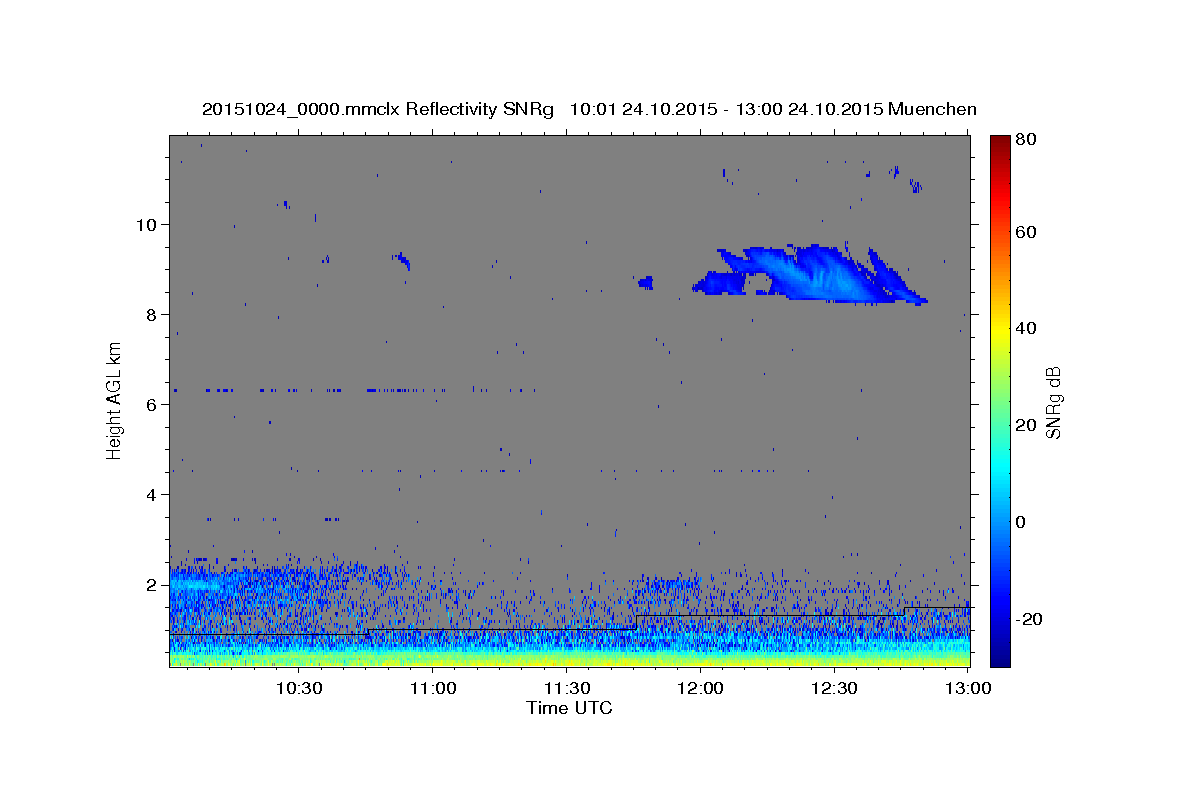The height and width of the screenshot is (800, 1200).
Task: Click the colorbar value label 20
Action: [1025, 425]
